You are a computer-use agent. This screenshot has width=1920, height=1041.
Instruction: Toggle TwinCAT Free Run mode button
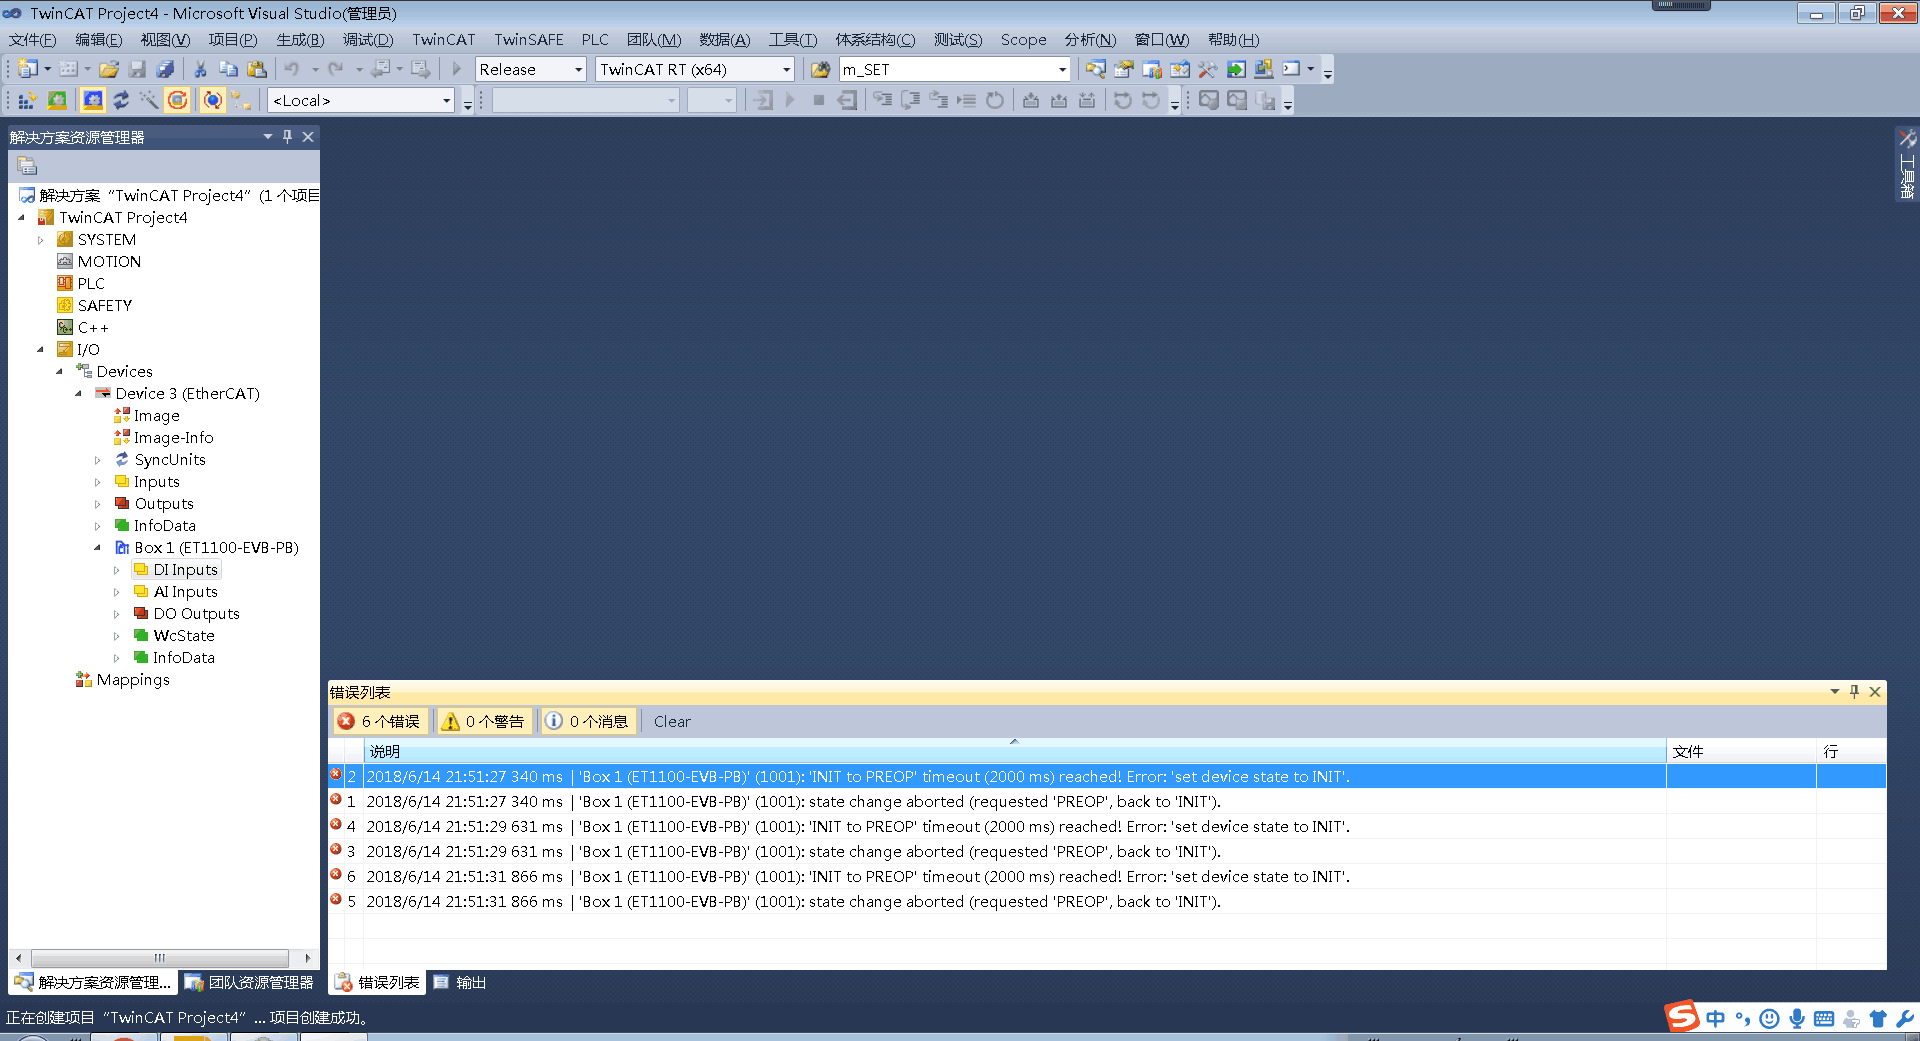click(178, 100)
